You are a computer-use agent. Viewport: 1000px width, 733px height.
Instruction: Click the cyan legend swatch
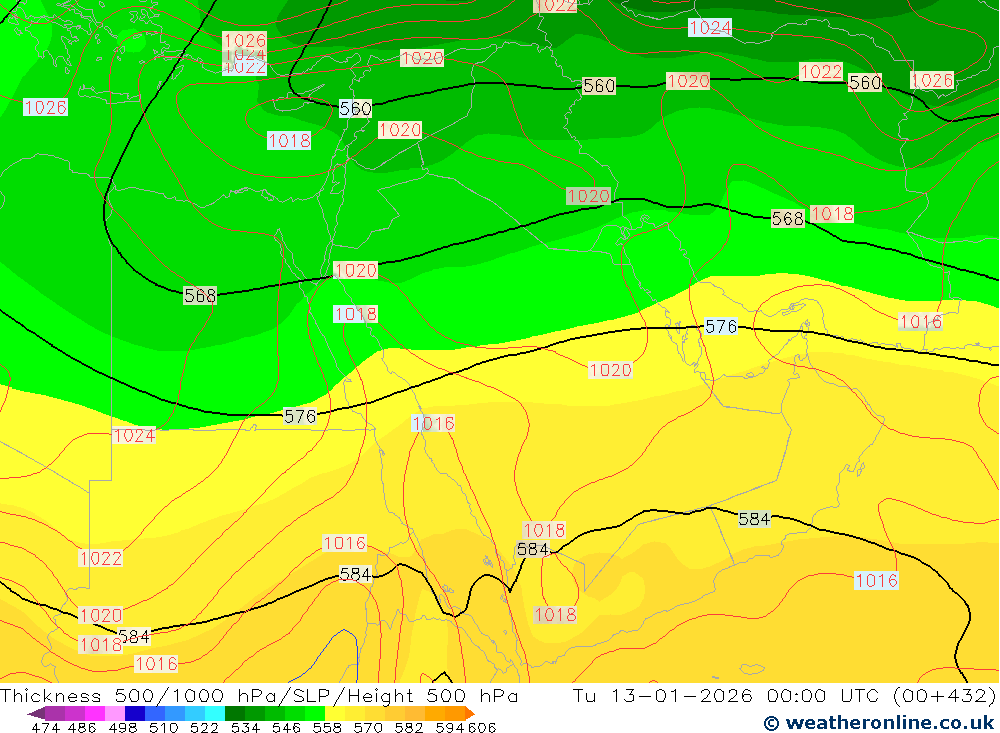[215, 713]
